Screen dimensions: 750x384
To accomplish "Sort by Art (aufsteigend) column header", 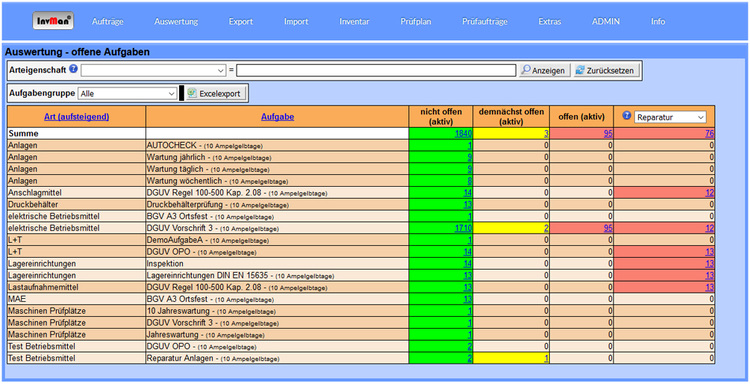I will pos(77,117).
